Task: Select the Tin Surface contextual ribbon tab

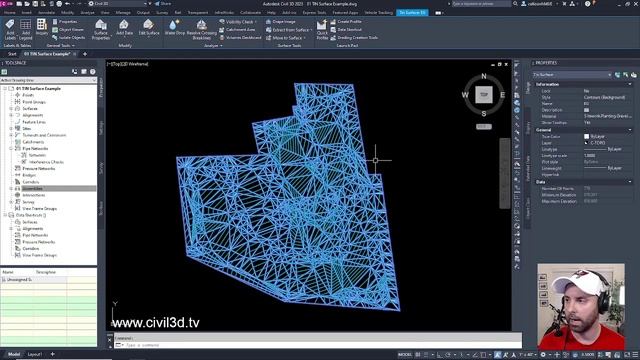Action: [412, 13]
